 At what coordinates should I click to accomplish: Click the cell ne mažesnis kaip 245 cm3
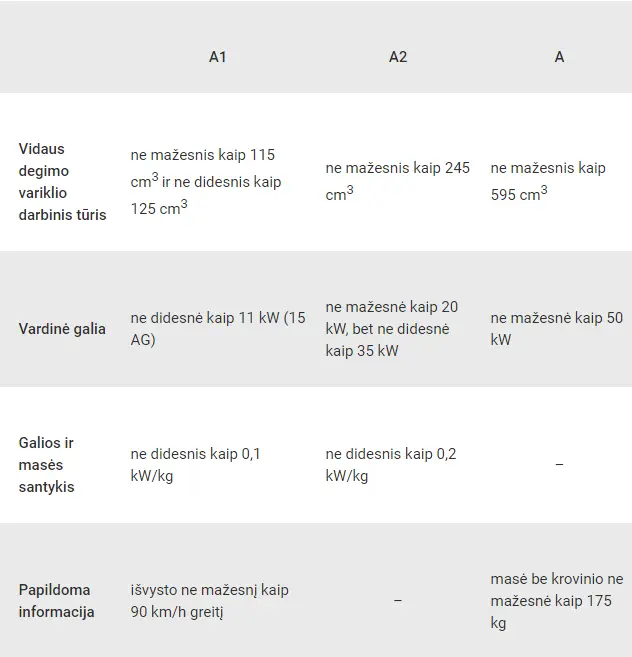pyautogui.click(x=397, y=181)
